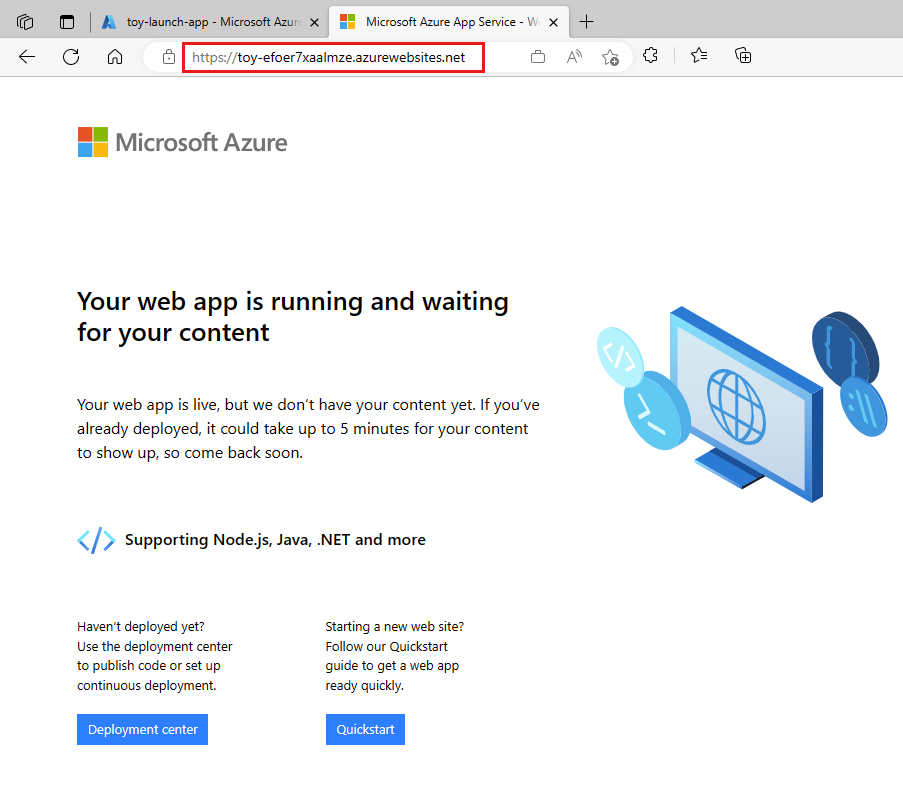The image size is (903, 785).
Task: Go back using the back arrow
Action: (27, 56)
